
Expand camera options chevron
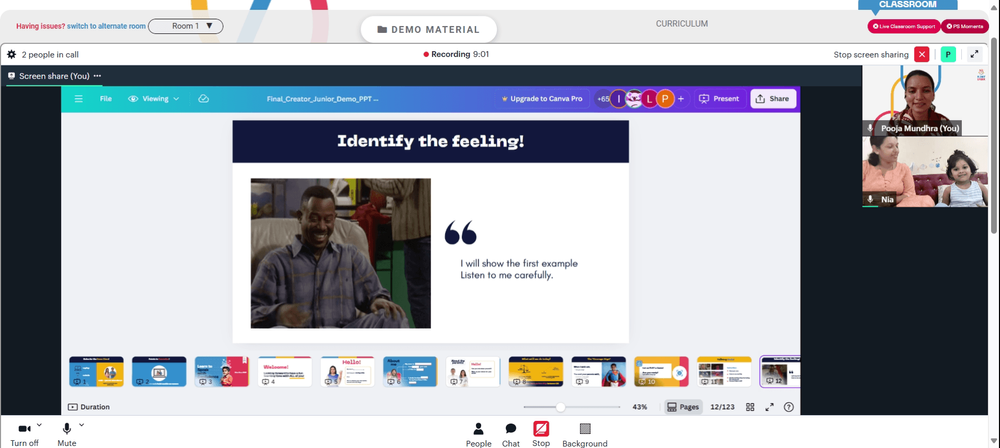tap(39, 424)
